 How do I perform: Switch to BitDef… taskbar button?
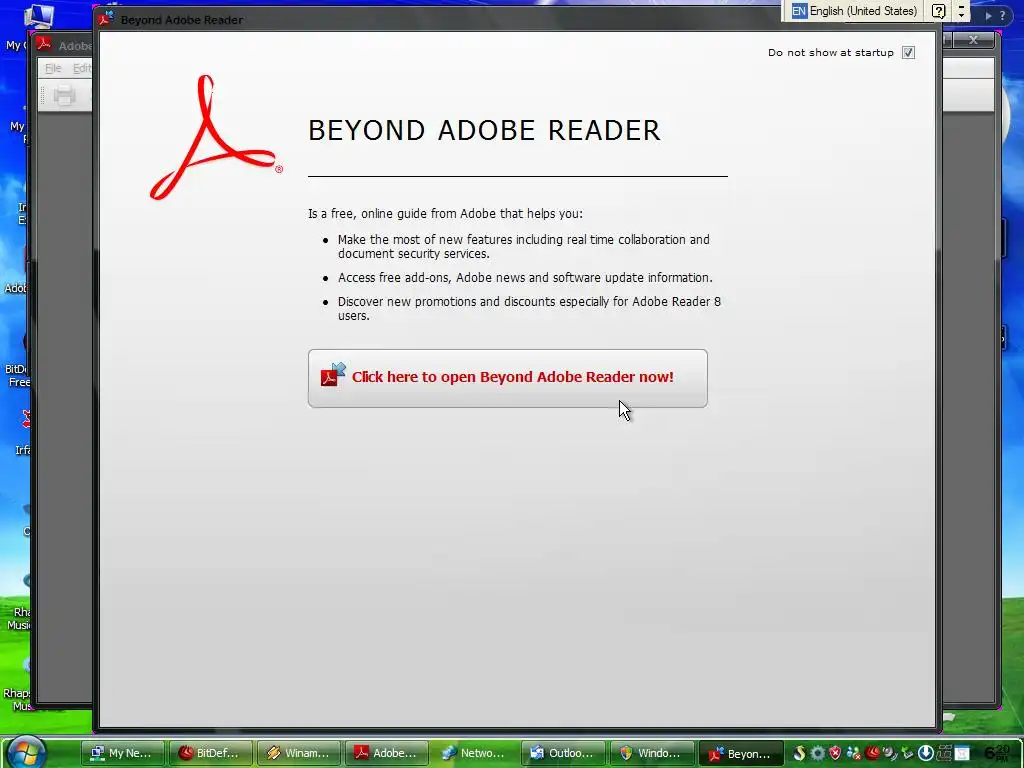coord(210,753)
